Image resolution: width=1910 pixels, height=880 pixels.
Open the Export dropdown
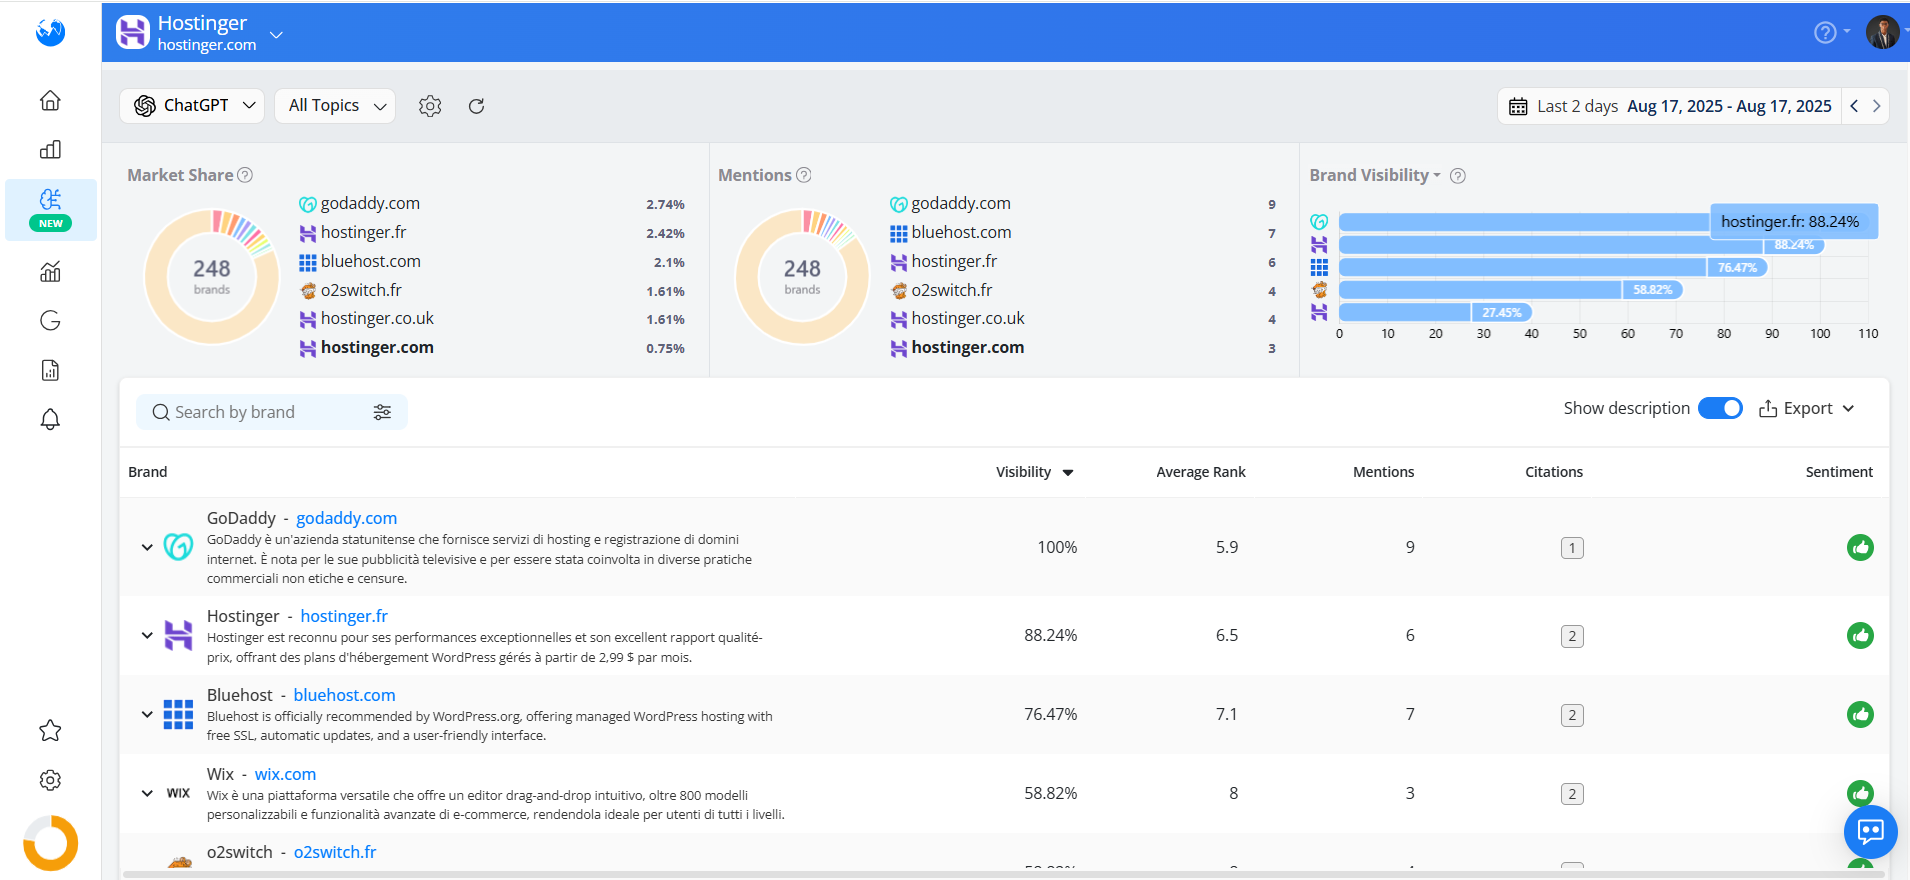coord(1807,408)
